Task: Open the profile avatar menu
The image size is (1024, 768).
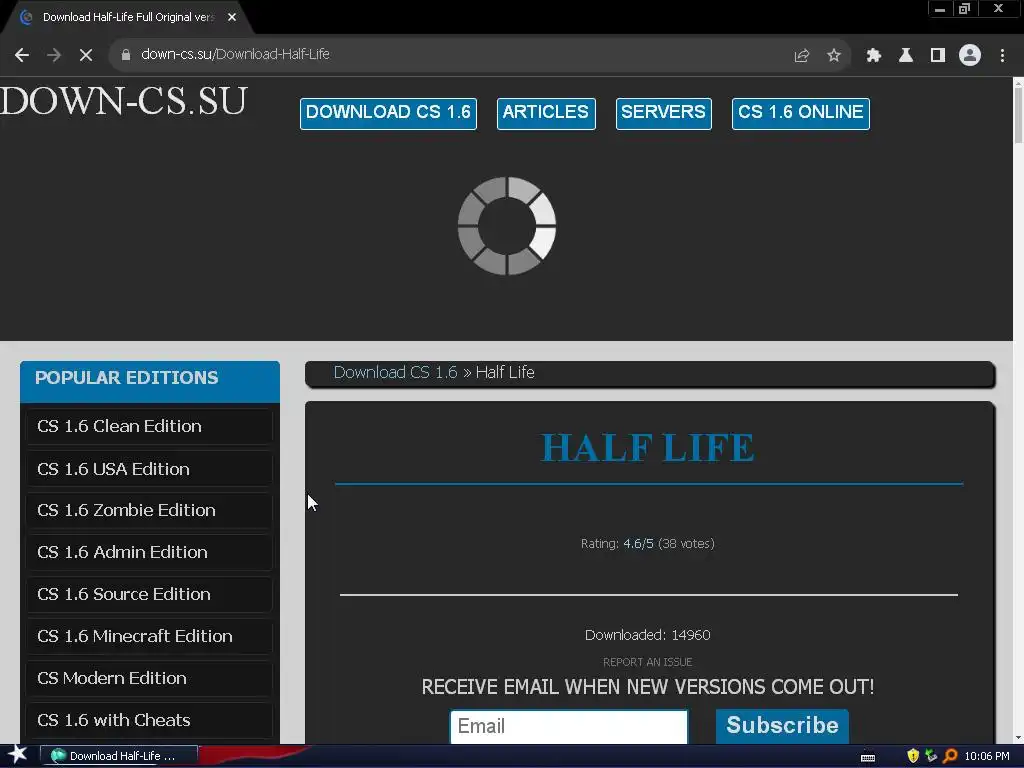Action: click(x=970, y=56)
